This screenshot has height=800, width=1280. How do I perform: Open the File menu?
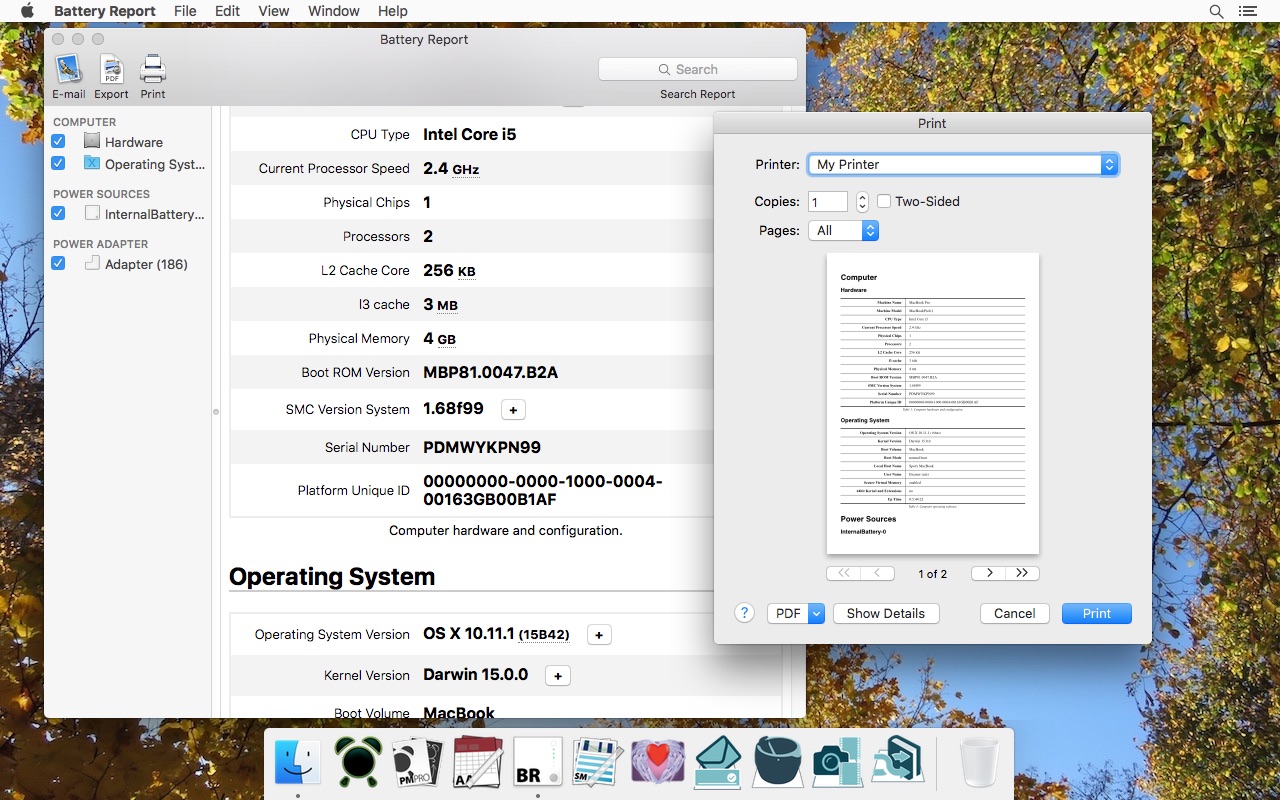(185, 11)
